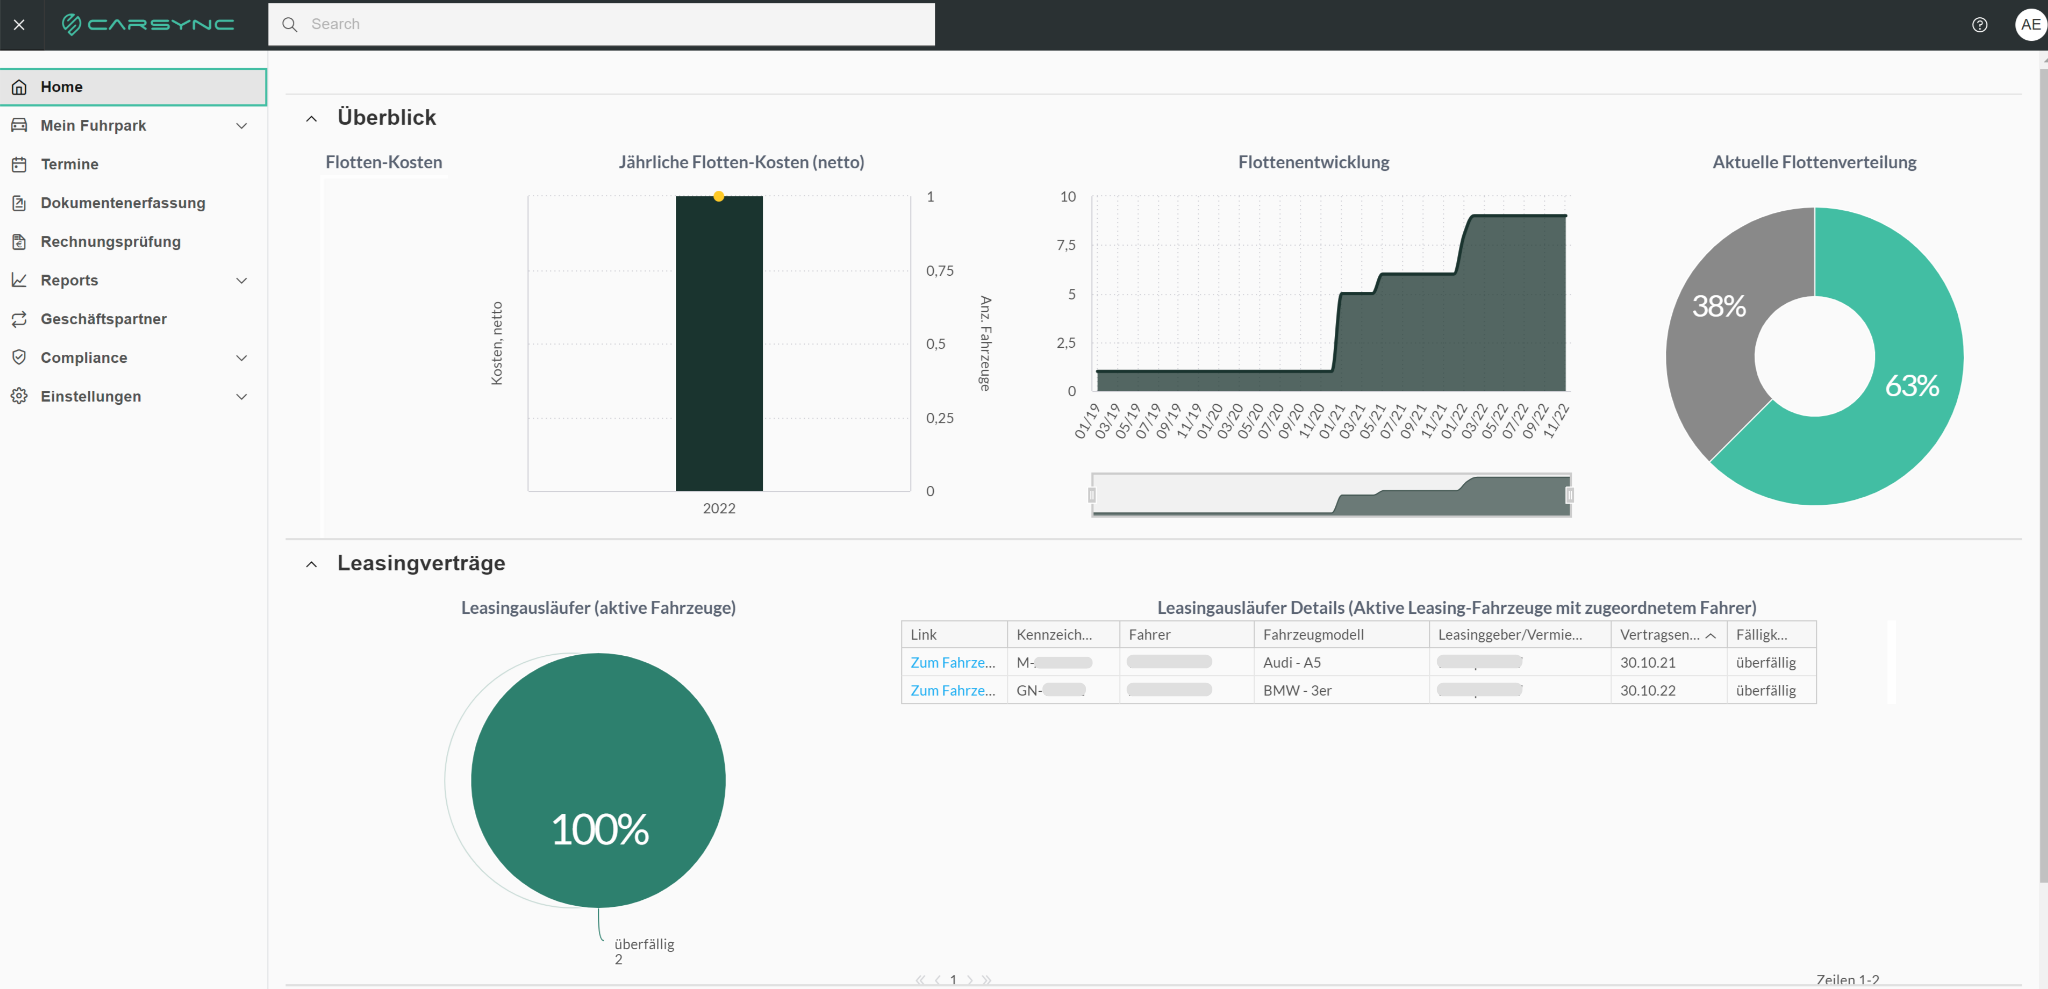Image resolution: width=2048 pixels, height=989 pixels.
Task: Open the Flotten-Kosten tab
Action: click(384, 162)
